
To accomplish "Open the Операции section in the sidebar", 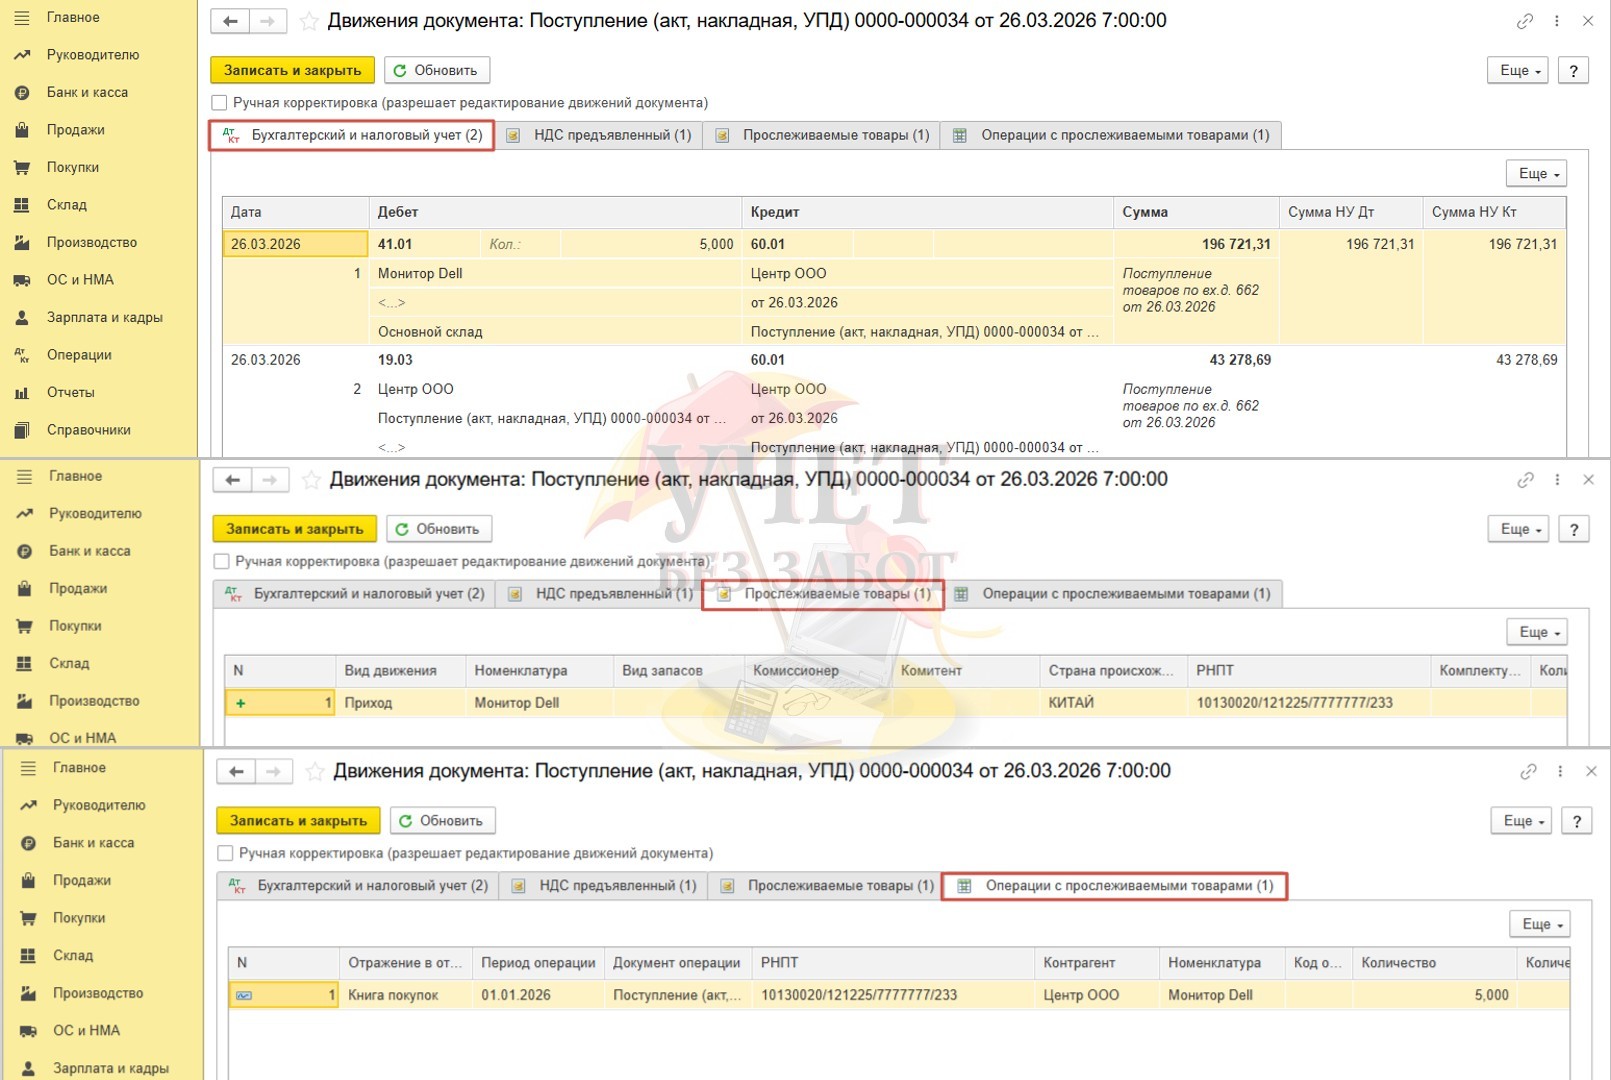I will click(x=78, y=355).
